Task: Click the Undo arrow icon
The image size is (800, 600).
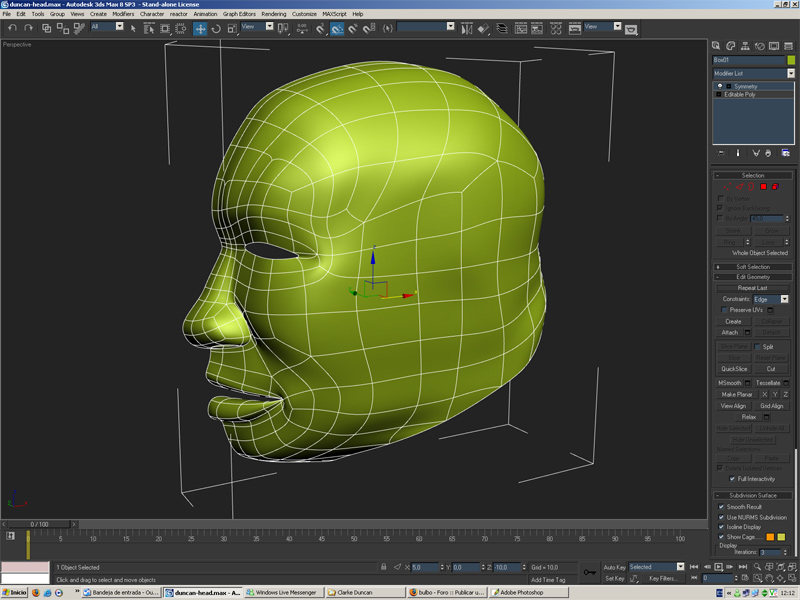Action: 12,28
